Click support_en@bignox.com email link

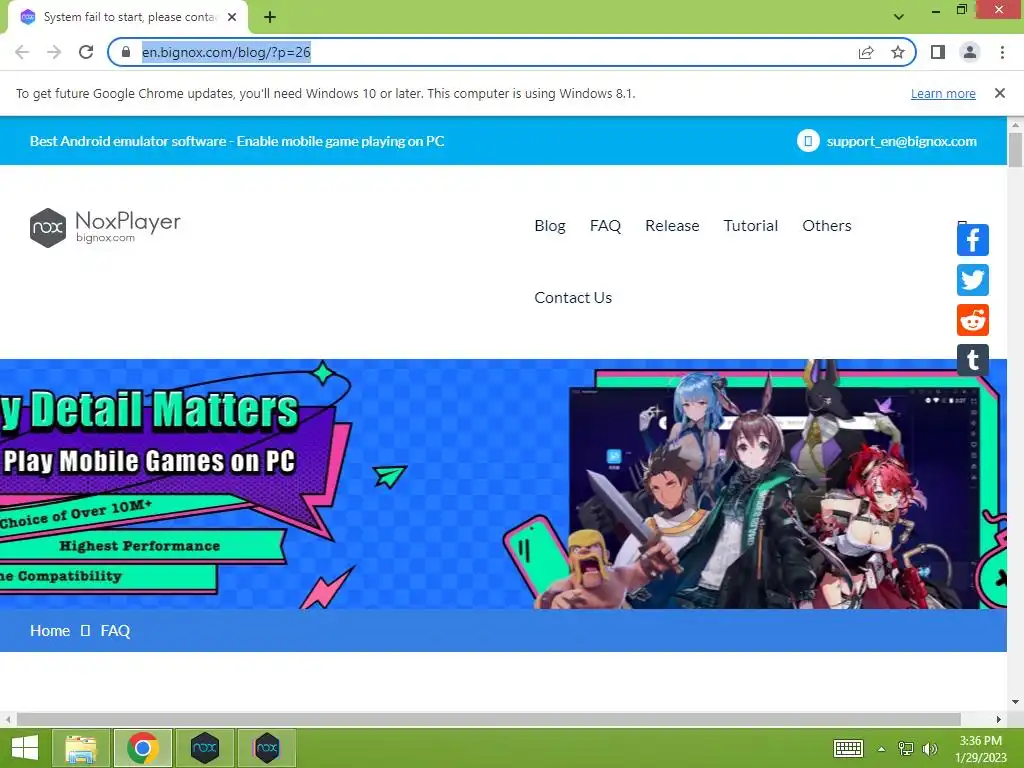[x=901, y=141]
